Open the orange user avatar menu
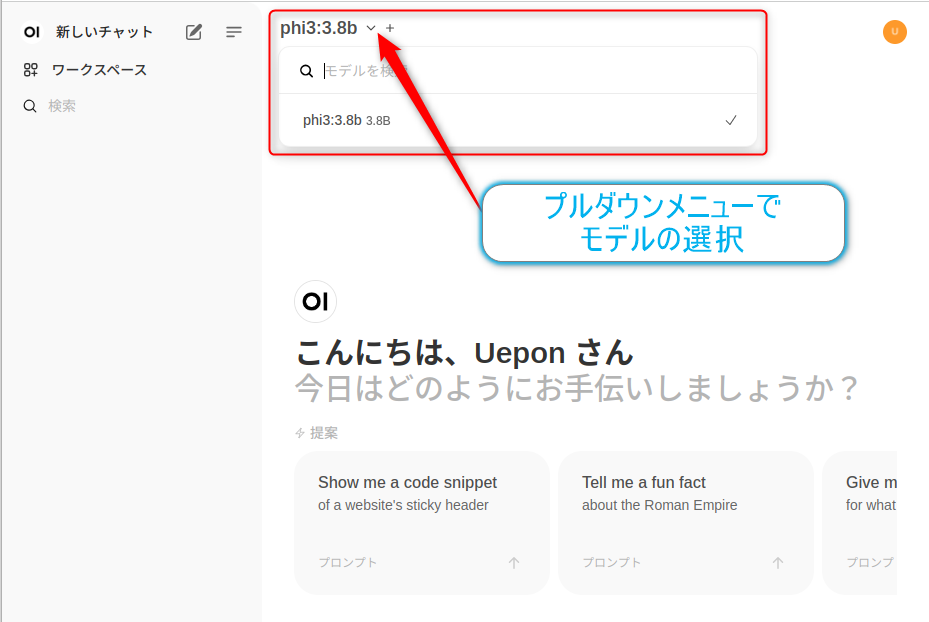The width and height of the screenshot is (929, 622). 895,32
